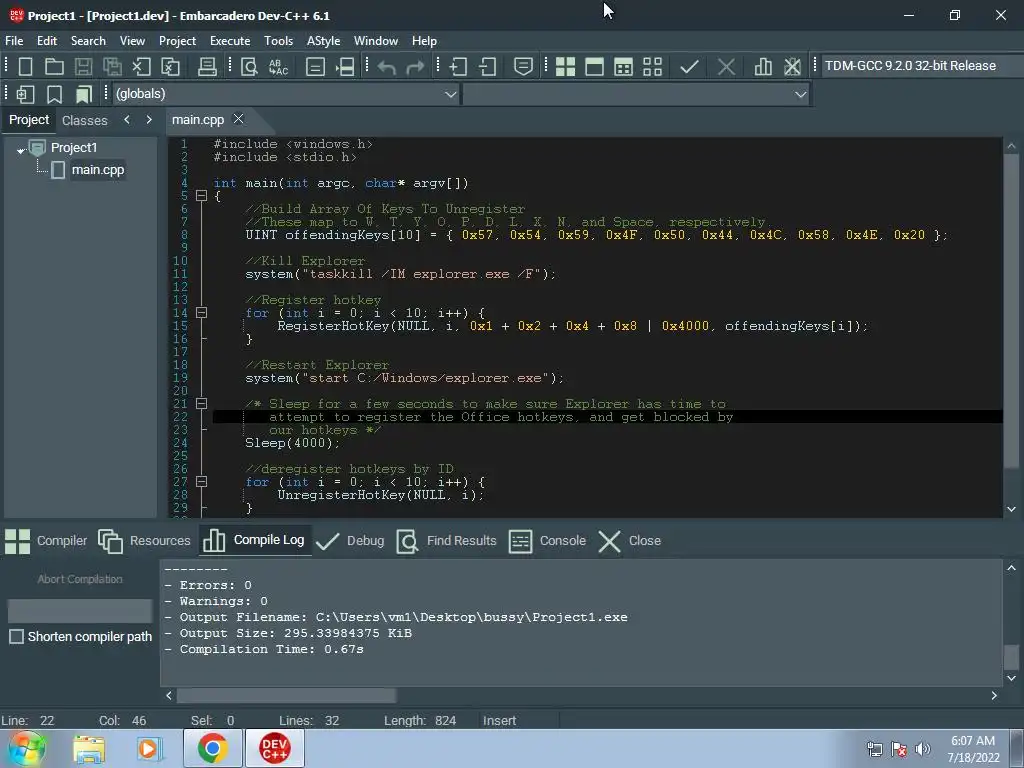Click the compile log scroll-right arrow
The image size is (1024, 768).
pyautogui.click(x=994, y=696)
